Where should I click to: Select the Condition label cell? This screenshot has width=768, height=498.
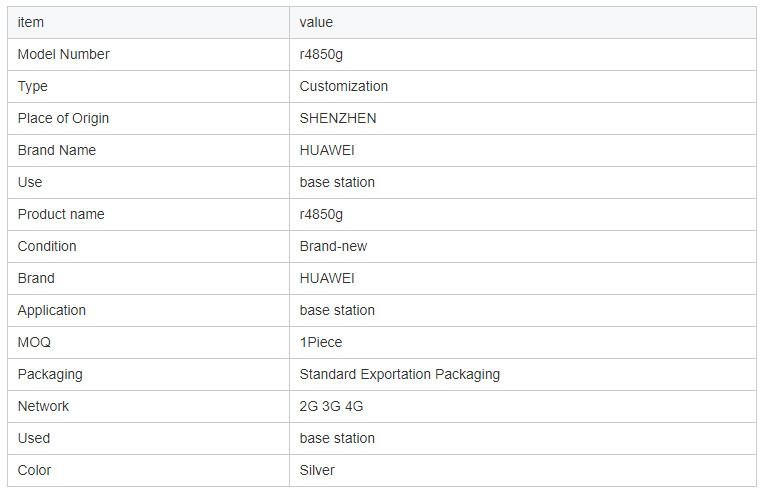pyautogui.click(x=47, y=246)
